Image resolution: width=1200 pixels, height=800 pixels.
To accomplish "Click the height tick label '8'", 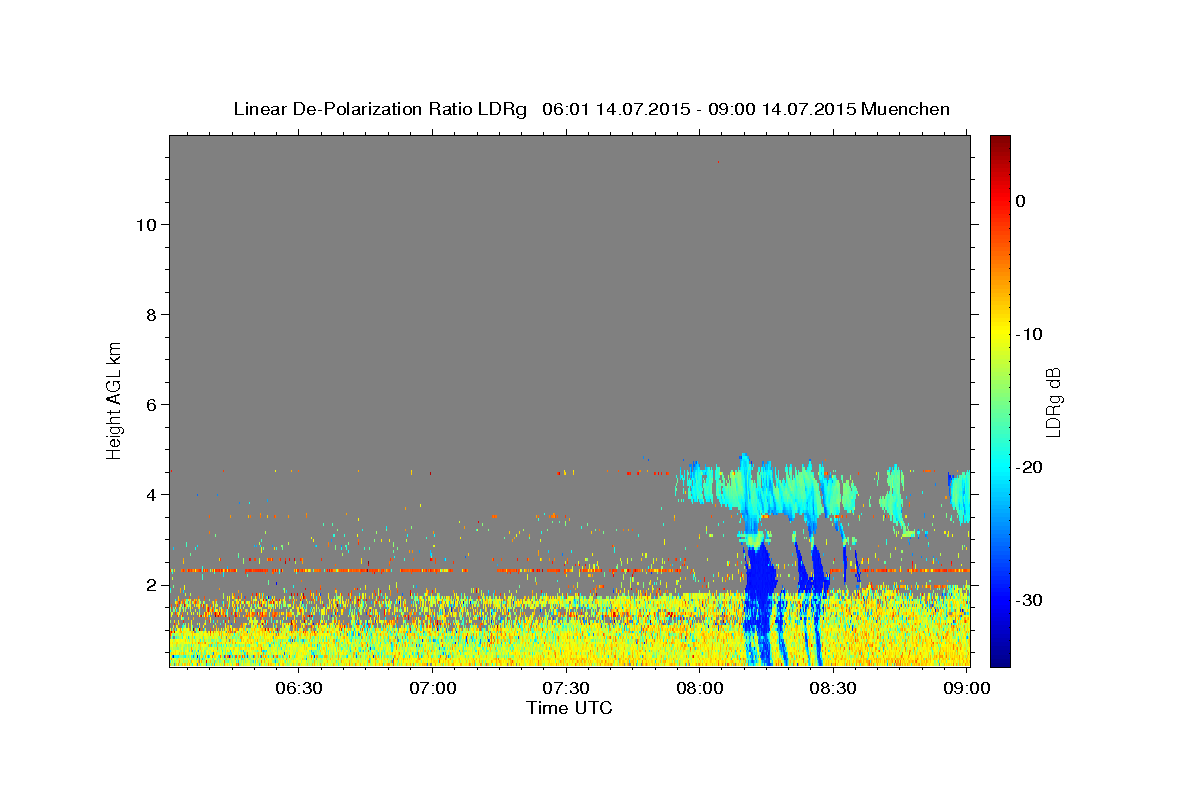I will 151,314.
